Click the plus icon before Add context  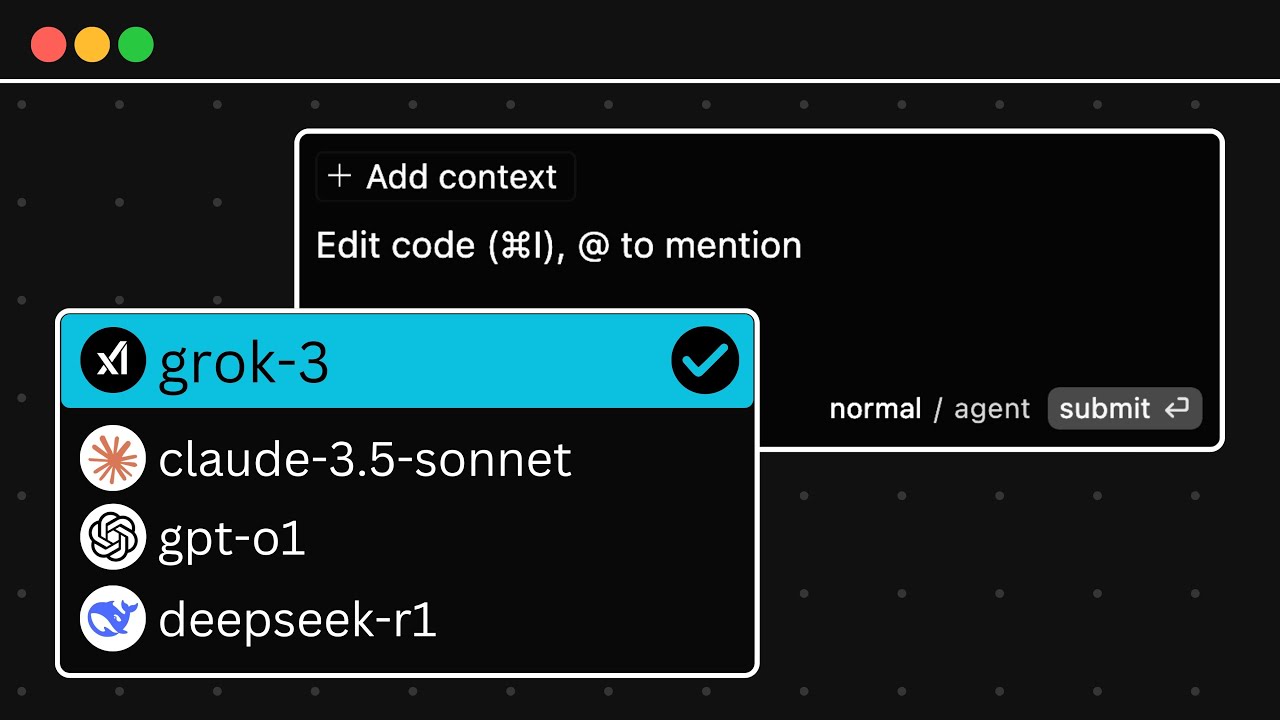tap(340, 177)
